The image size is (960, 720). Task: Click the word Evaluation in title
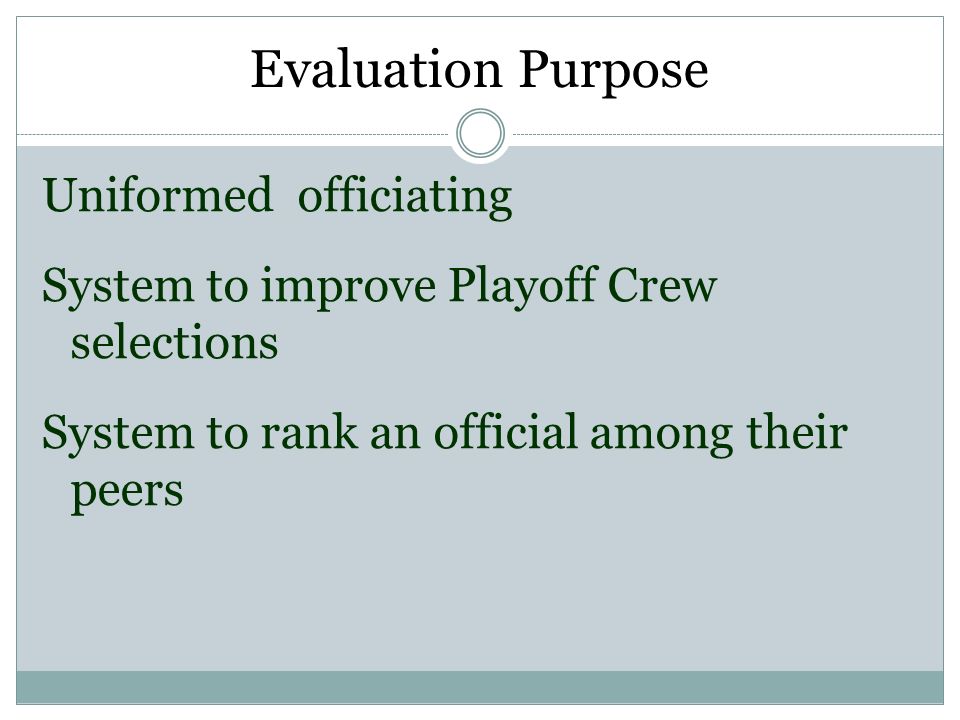click(x=377, y=69)
